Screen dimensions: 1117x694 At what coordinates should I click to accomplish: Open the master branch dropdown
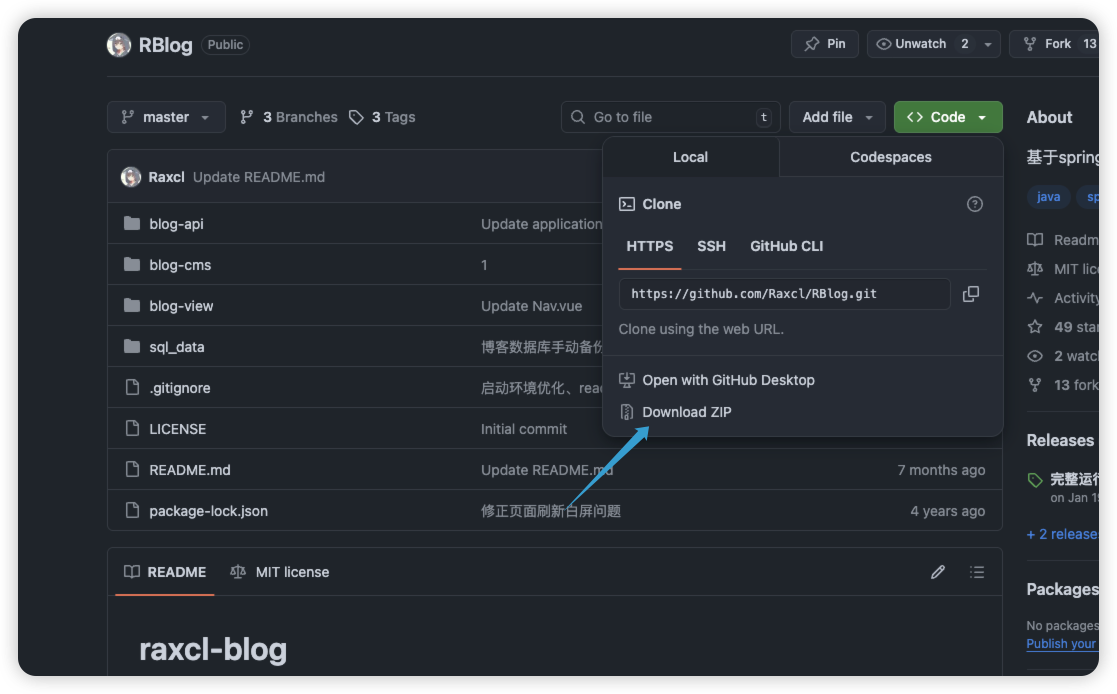coord(166,117)
